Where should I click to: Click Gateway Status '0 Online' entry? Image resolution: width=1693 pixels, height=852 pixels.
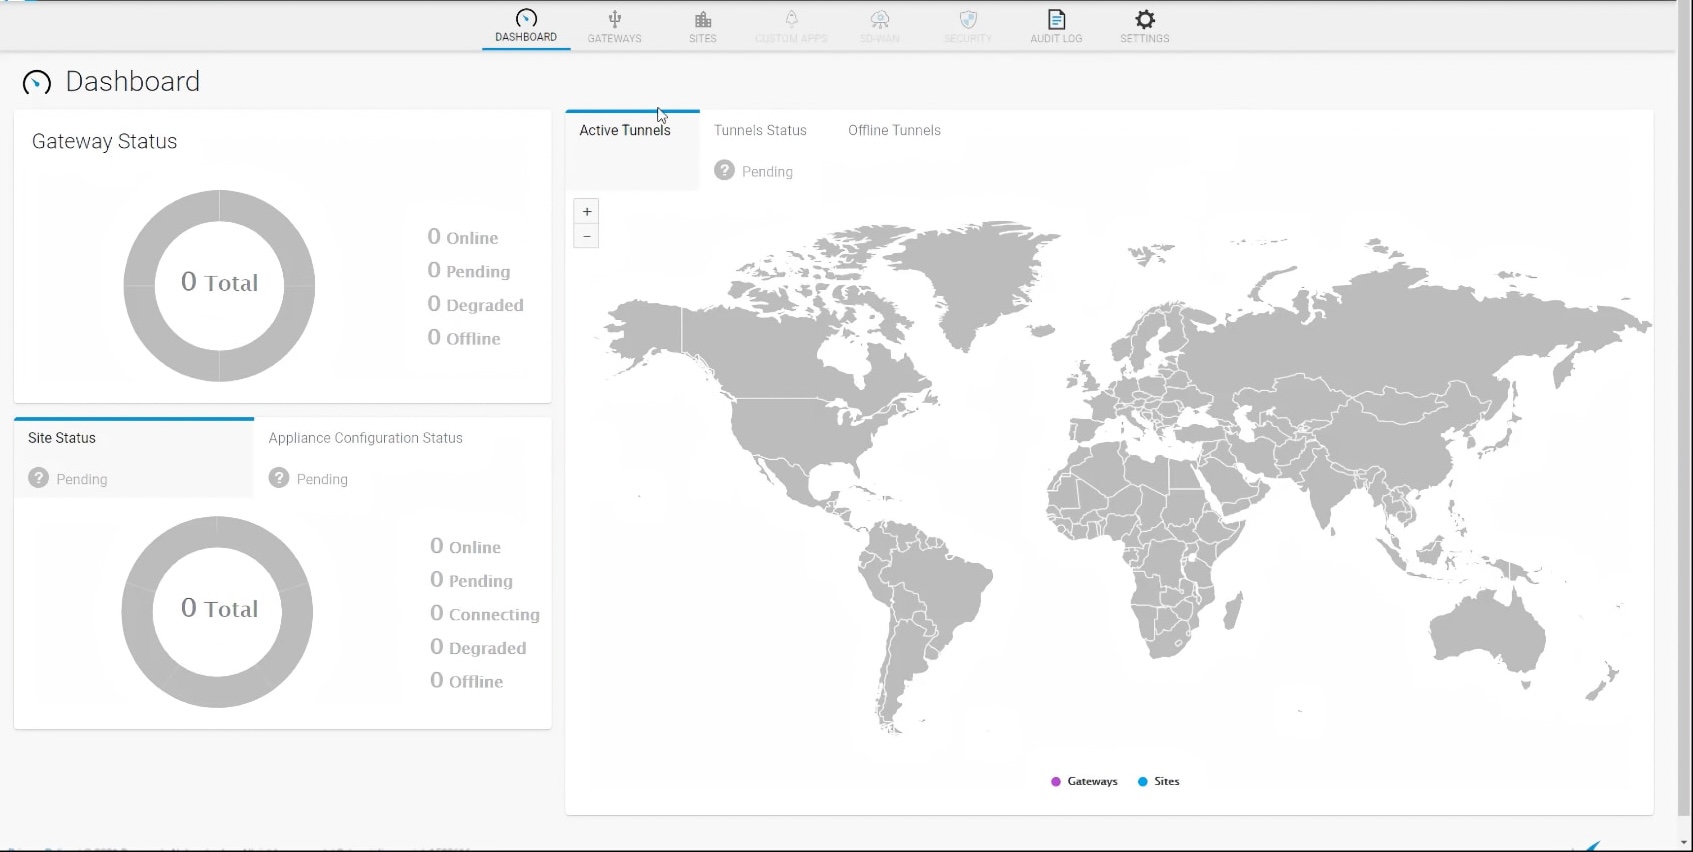tap(463, 237)
